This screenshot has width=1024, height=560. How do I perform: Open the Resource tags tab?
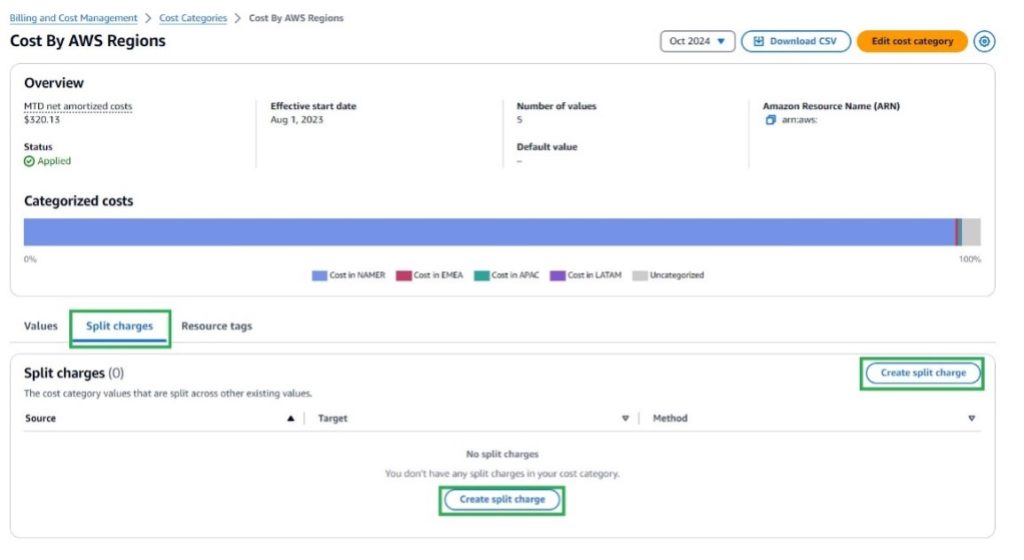coord(216,326)
